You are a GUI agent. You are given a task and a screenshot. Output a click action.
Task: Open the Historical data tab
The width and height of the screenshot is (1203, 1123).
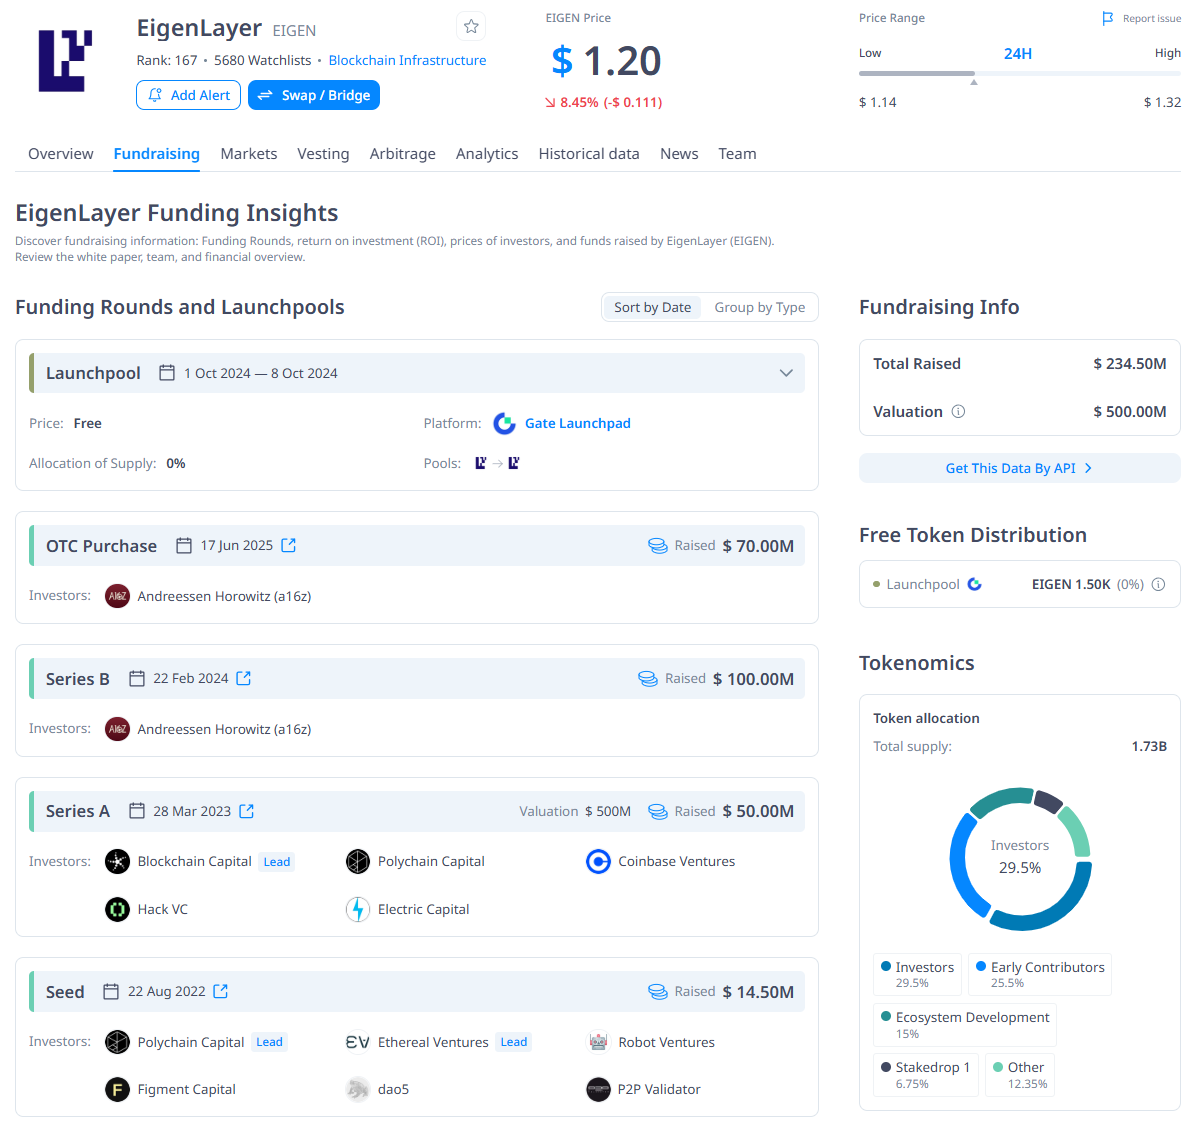[x=589, y=154]
